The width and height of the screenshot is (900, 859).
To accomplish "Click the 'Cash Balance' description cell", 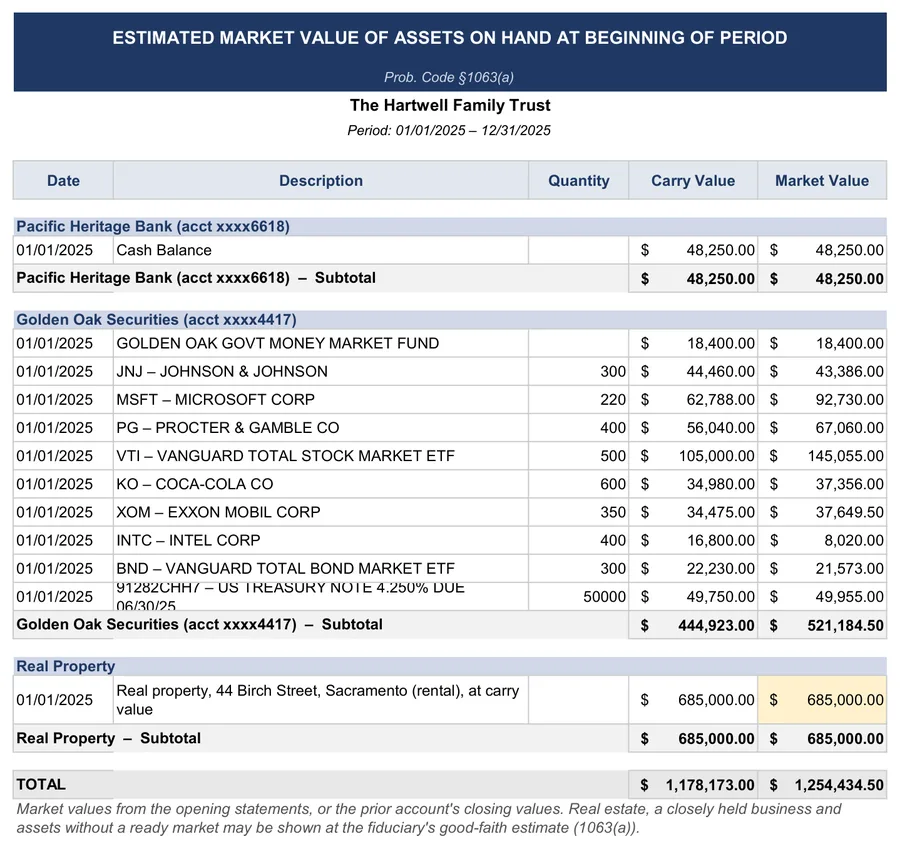I will 321,250.
